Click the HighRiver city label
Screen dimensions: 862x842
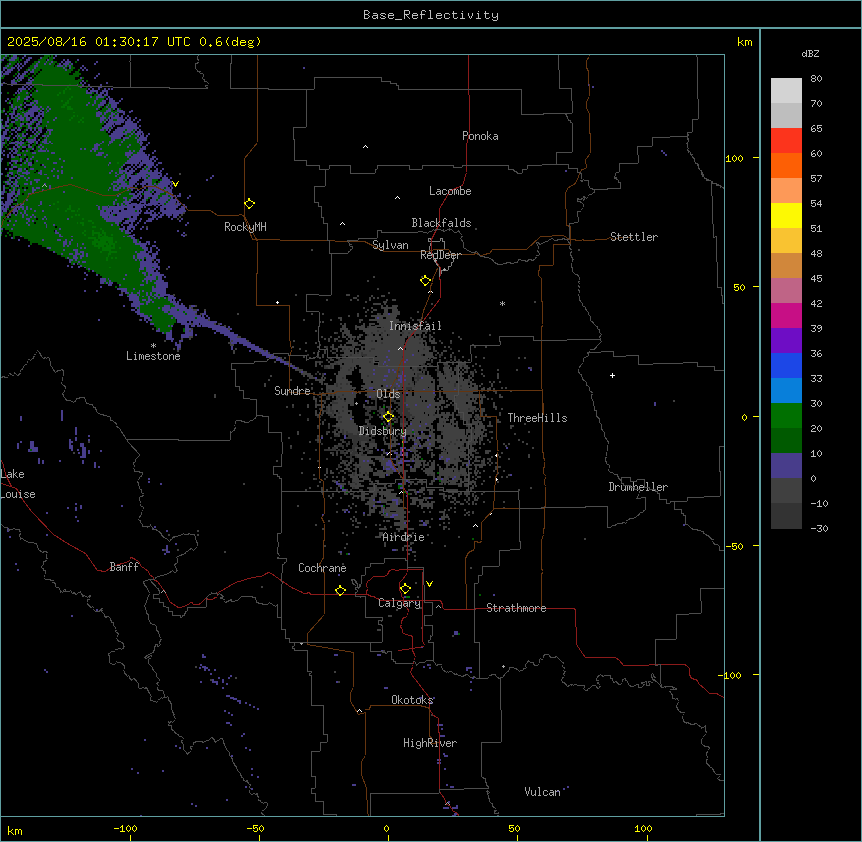(x=430, y=743)
